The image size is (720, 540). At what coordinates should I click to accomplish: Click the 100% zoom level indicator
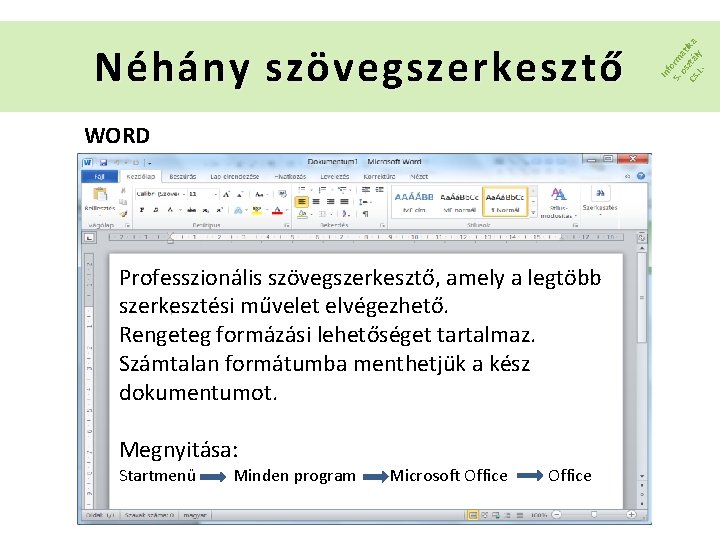pos(538,515)
